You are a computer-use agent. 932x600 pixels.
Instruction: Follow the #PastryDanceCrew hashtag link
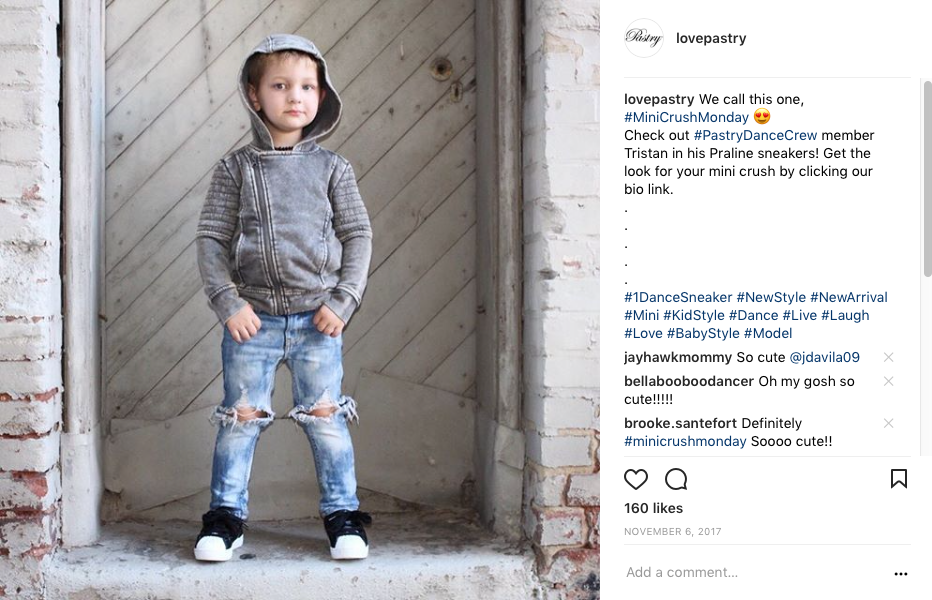pos(755,136)
